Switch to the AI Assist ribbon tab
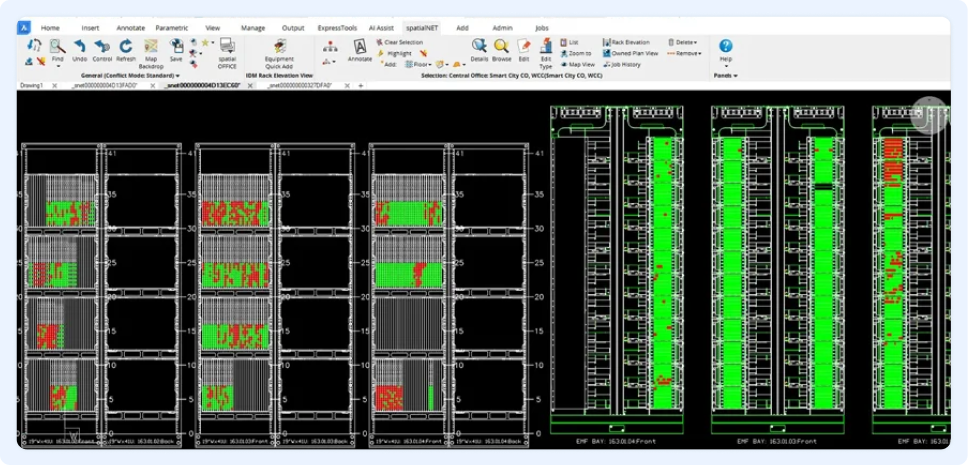 [x=381, y=28]
